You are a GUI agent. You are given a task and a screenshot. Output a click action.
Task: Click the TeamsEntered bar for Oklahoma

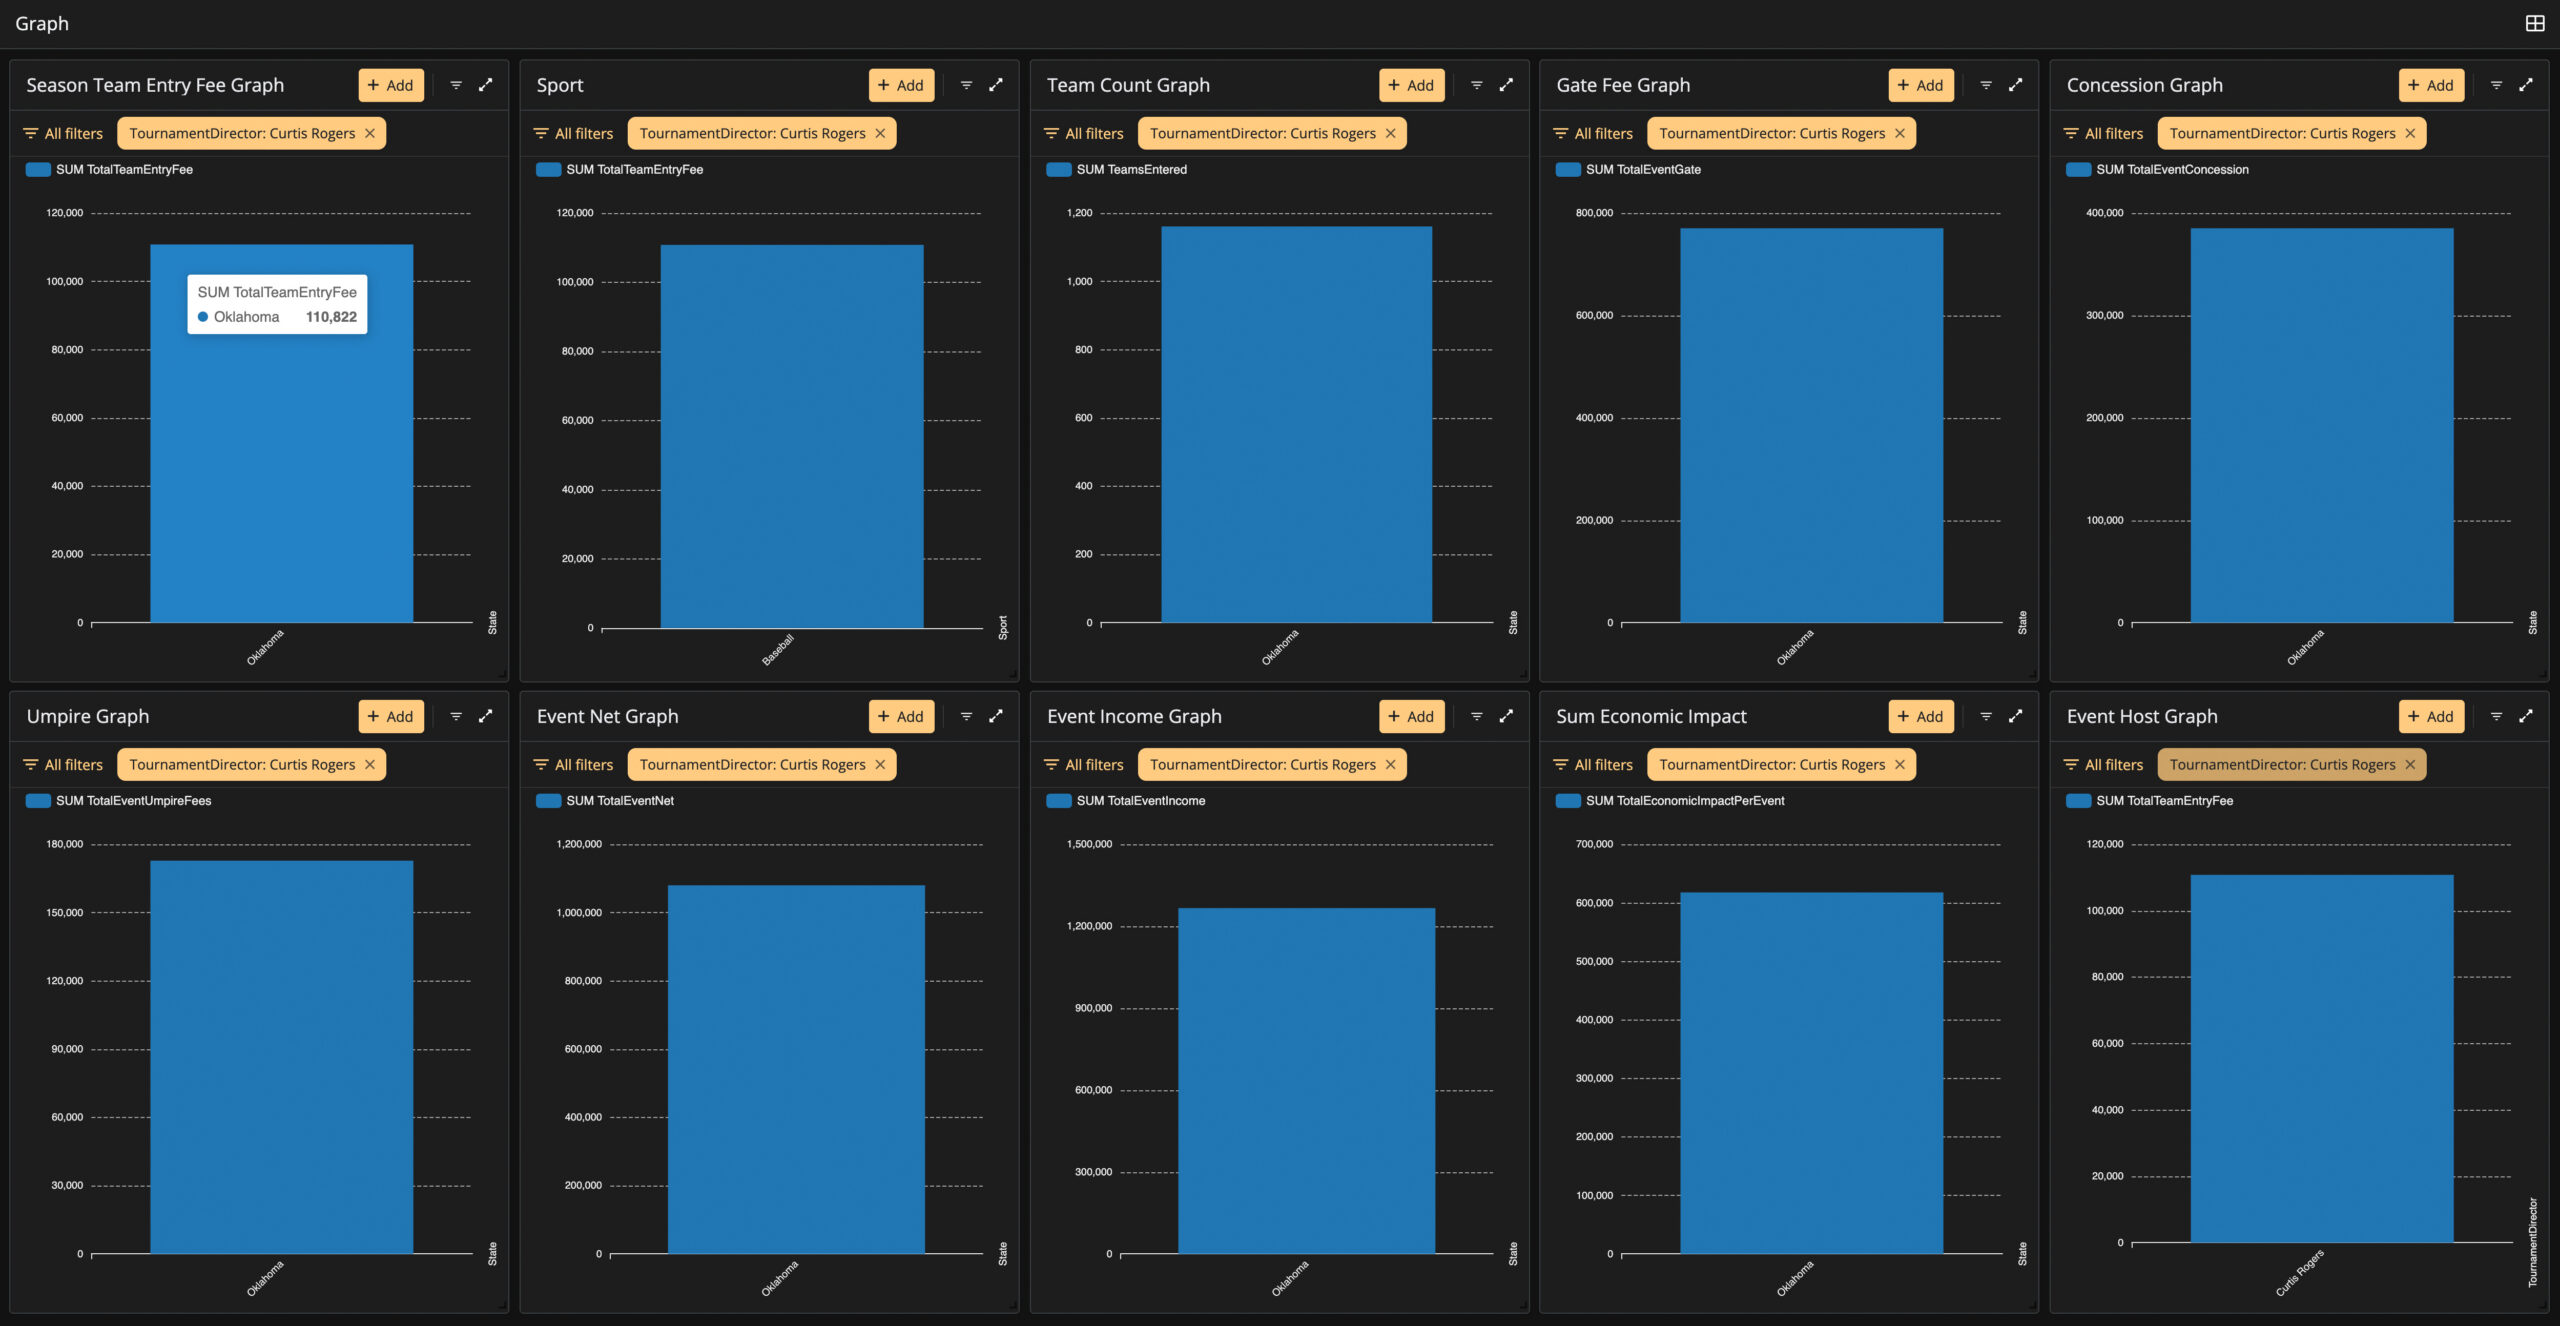[x=1296, y=424]
